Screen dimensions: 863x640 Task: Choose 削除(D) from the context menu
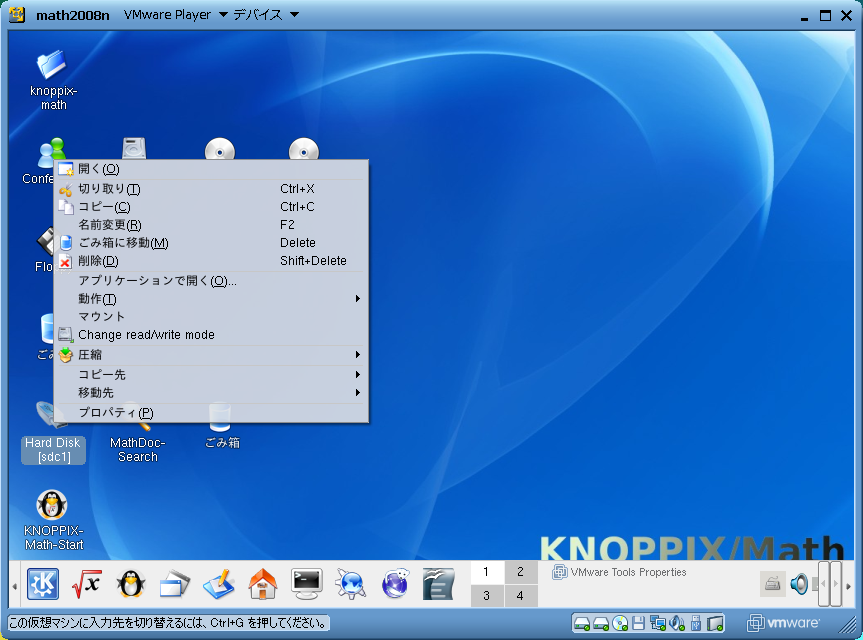coord(211,261)
